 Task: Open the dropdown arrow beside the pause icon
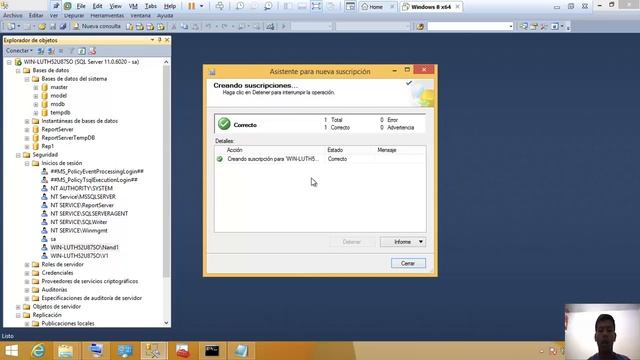[x=201, y=6]
